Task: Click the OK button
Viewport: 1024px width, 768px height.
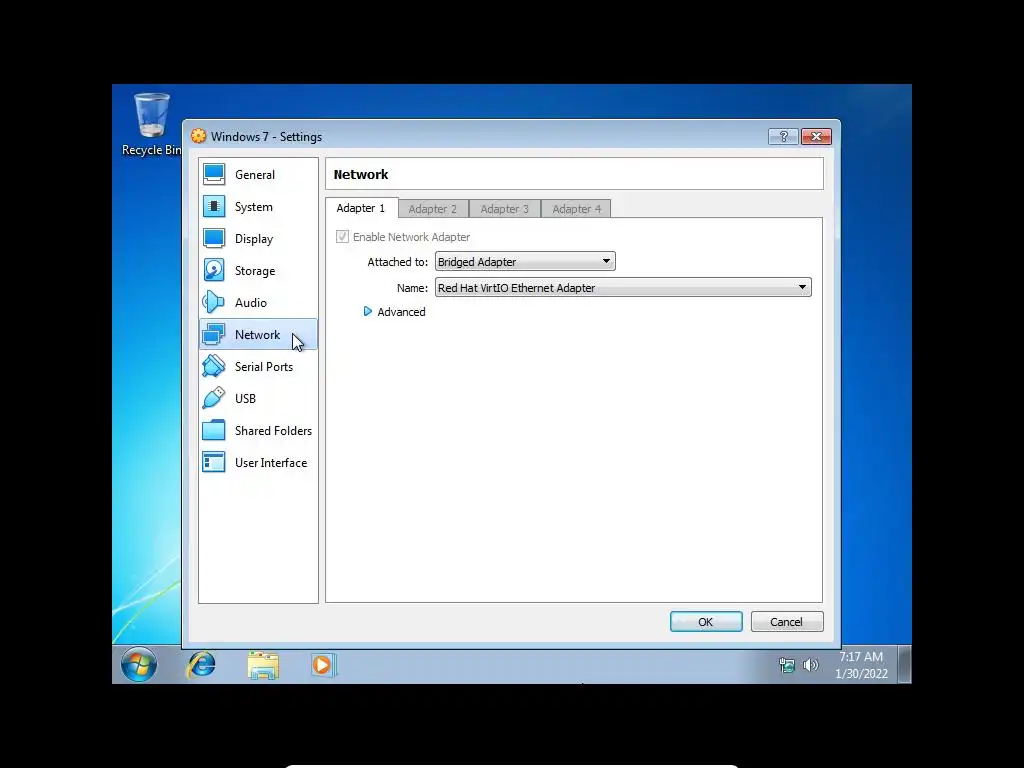Action: point(706,622)
